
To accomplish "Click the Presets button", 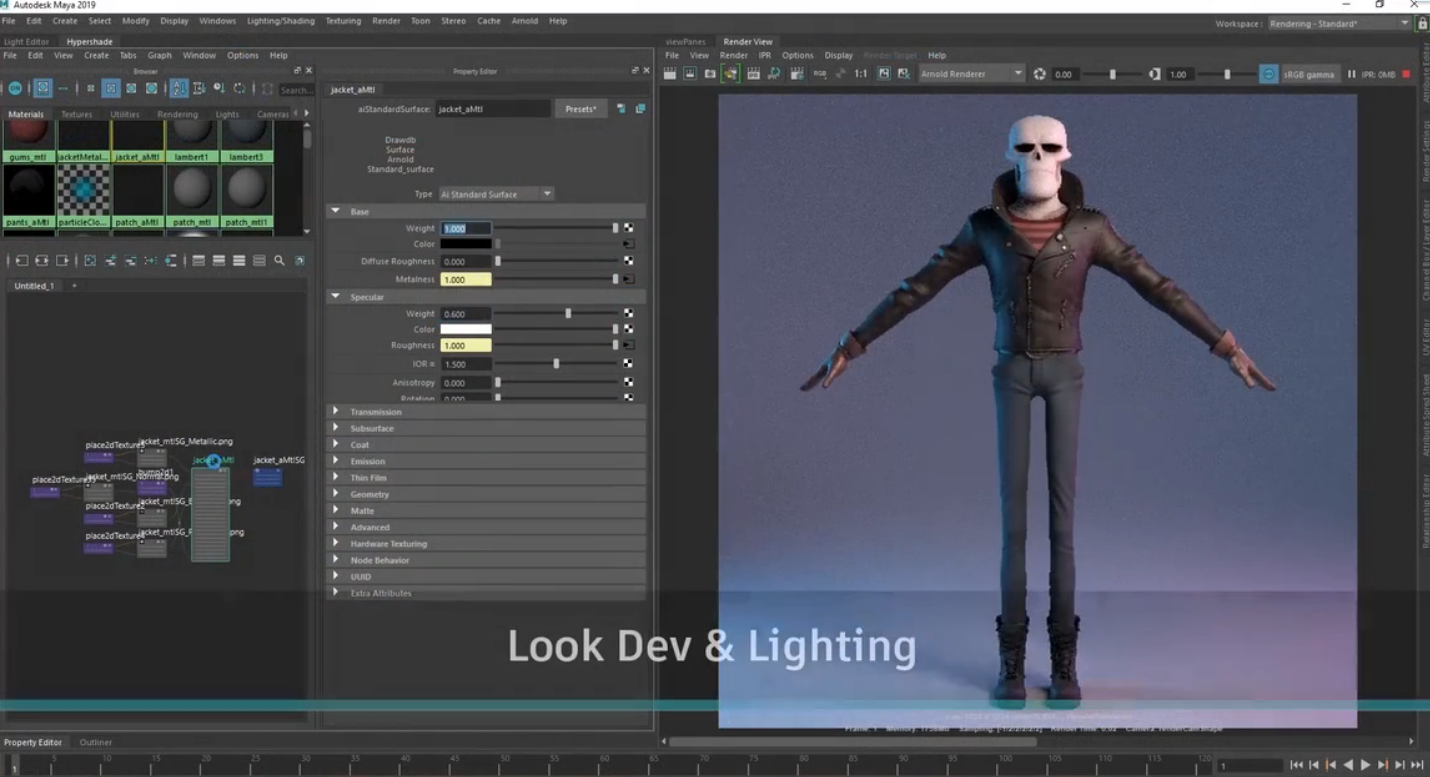I will (x=580, y=109).
